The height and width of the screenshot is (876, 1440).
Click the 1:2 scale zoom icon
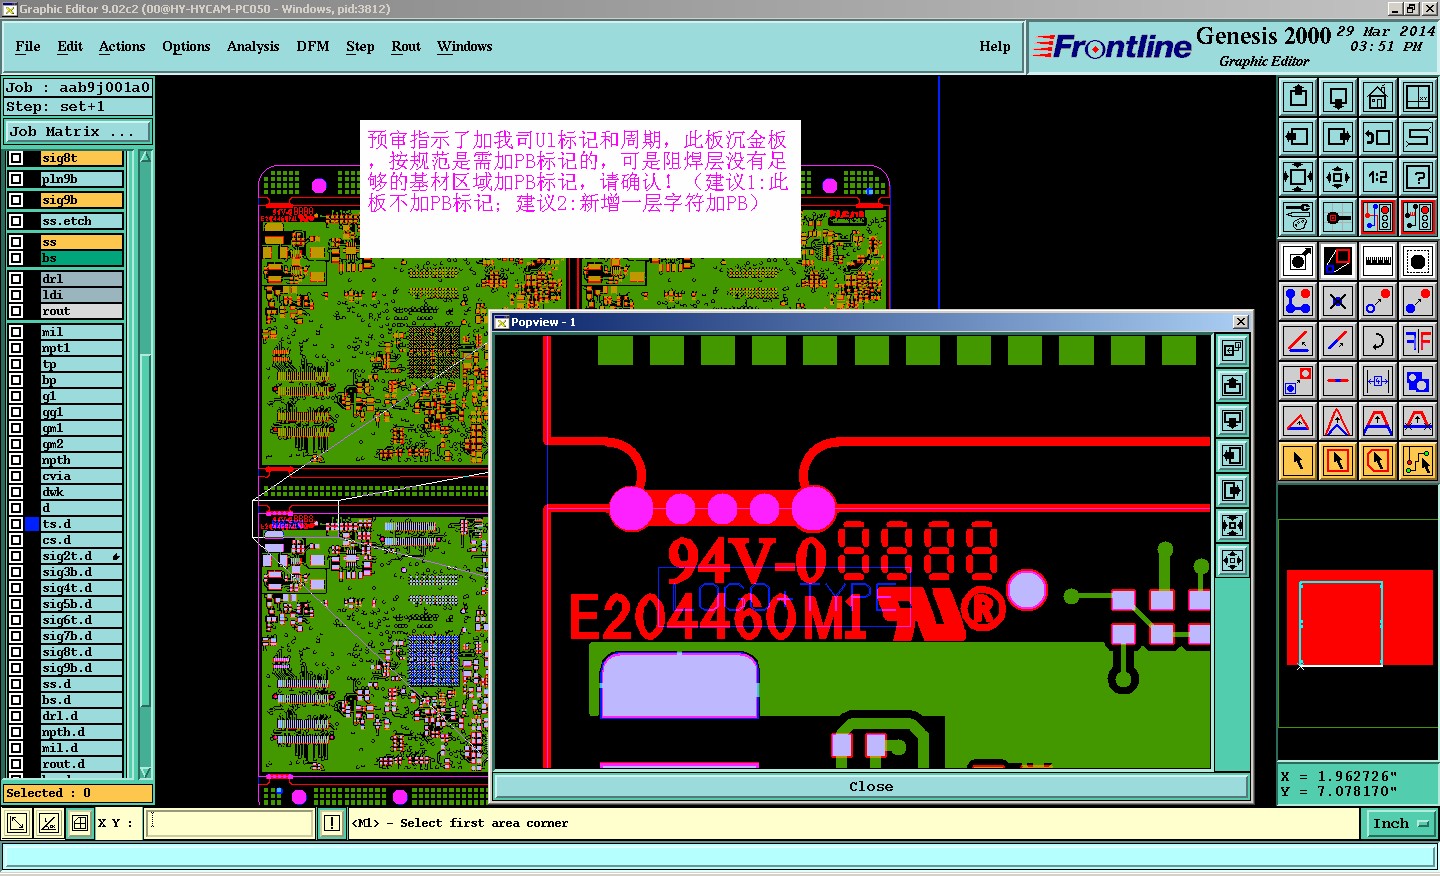coord(1378,177)
